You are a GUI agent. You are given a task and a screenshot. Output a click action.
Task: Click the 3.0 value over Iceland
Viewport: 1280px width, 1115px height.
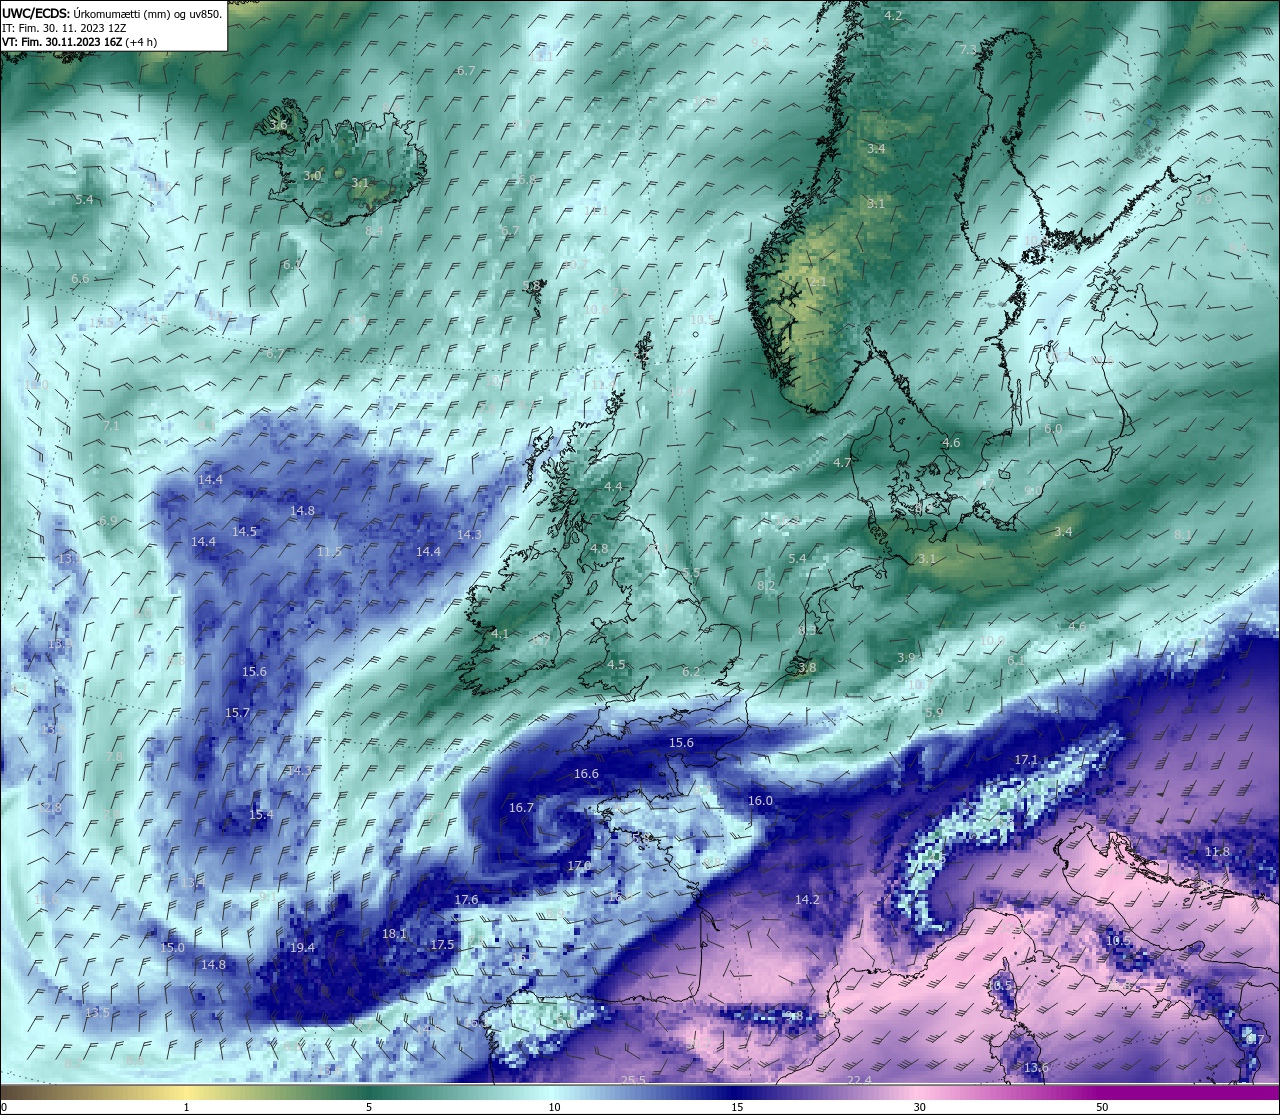[312, 175]
